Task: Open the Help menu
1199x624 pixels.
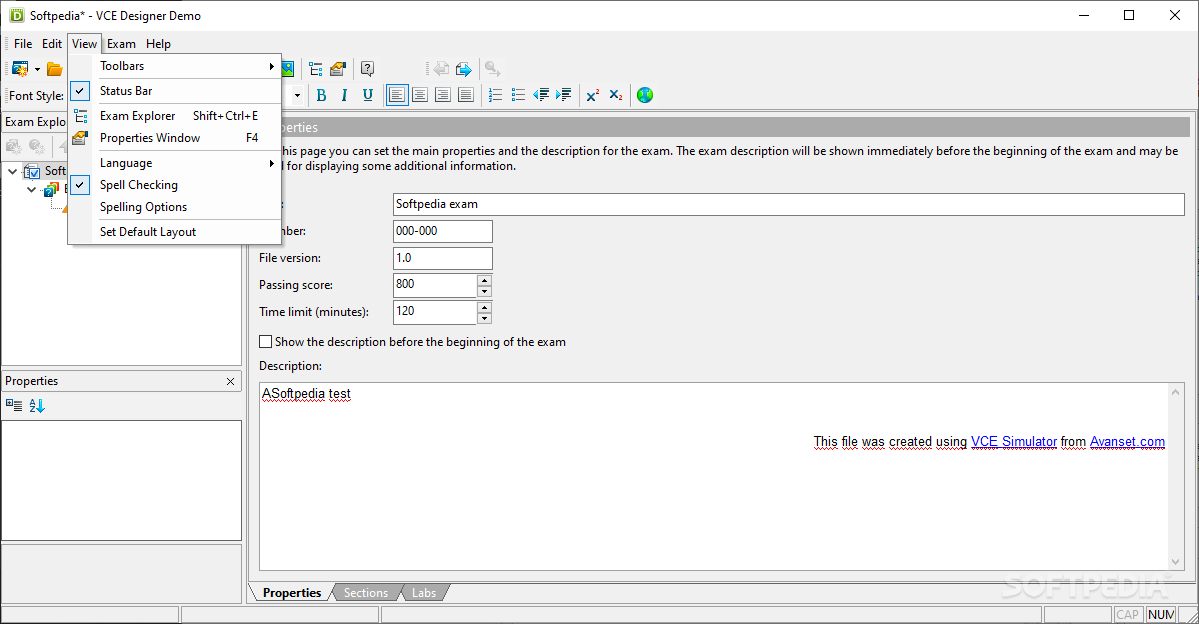Action: pyautogui.click(x=158, y=44)
